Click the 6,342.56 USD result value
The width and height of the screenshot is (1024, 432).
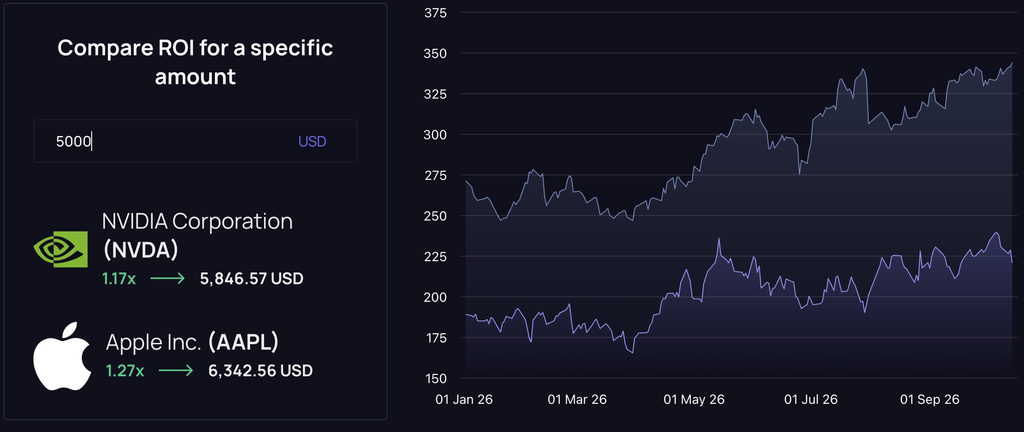coord(261,371)
